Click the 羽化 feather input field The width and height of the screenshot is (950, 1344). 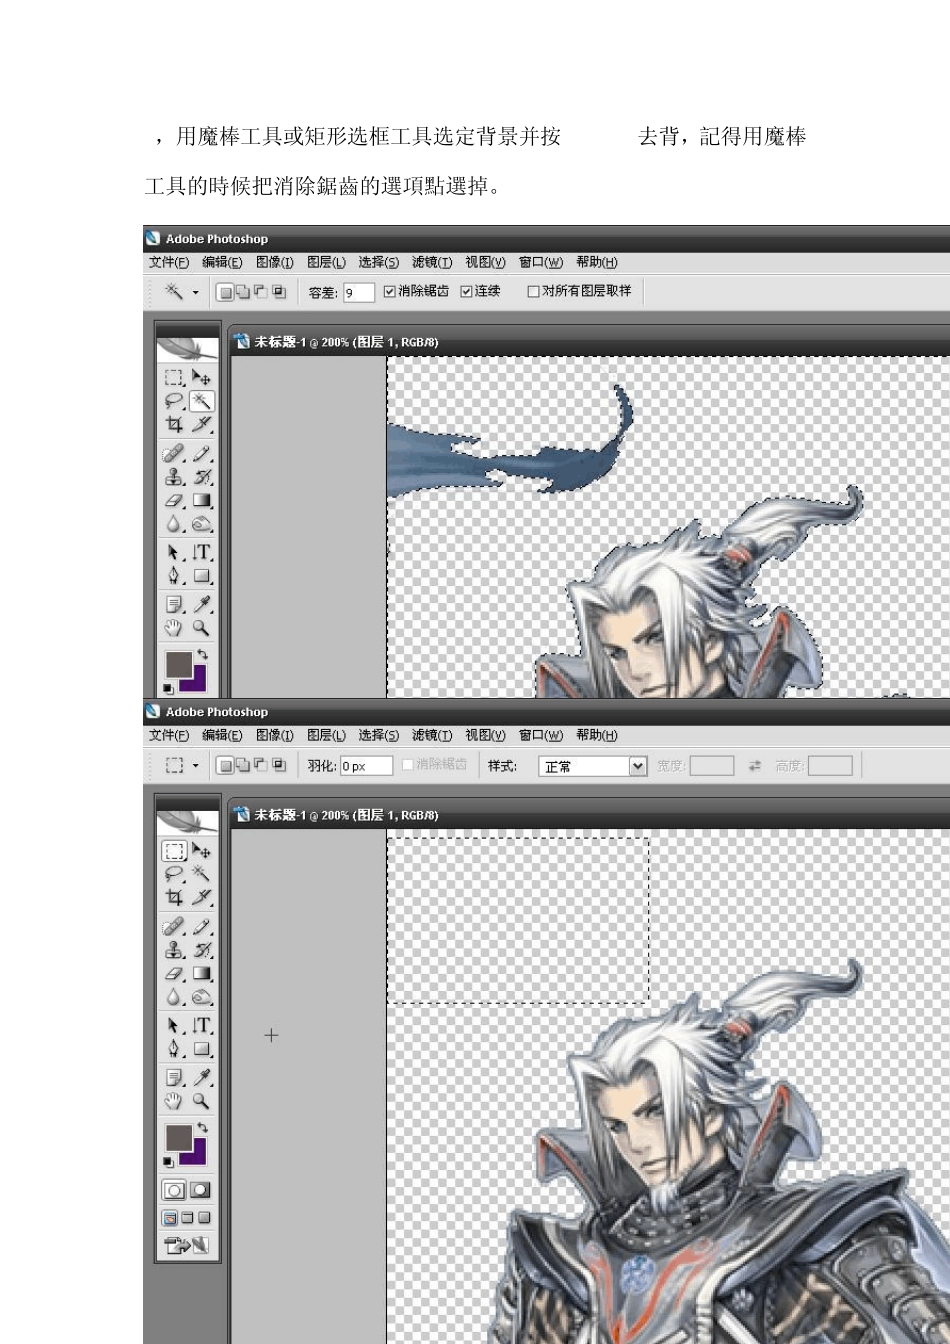366,766
